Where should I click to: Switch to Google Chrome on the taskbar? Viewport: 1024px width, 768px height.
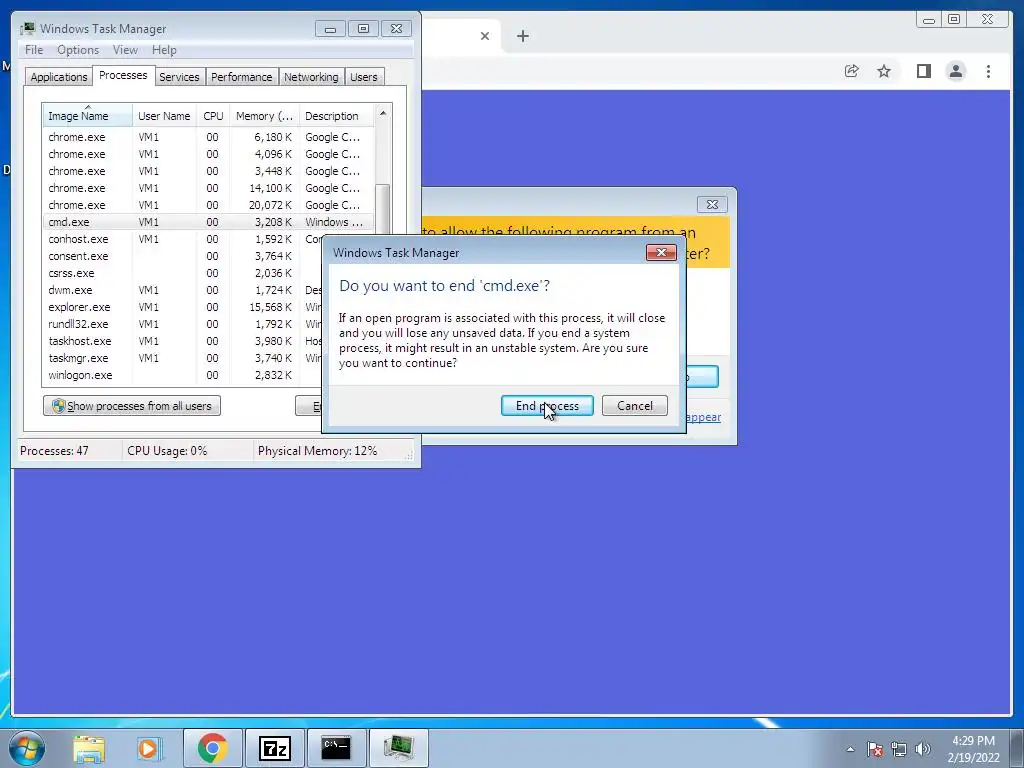pyautogui.click(x=212, y=748)
